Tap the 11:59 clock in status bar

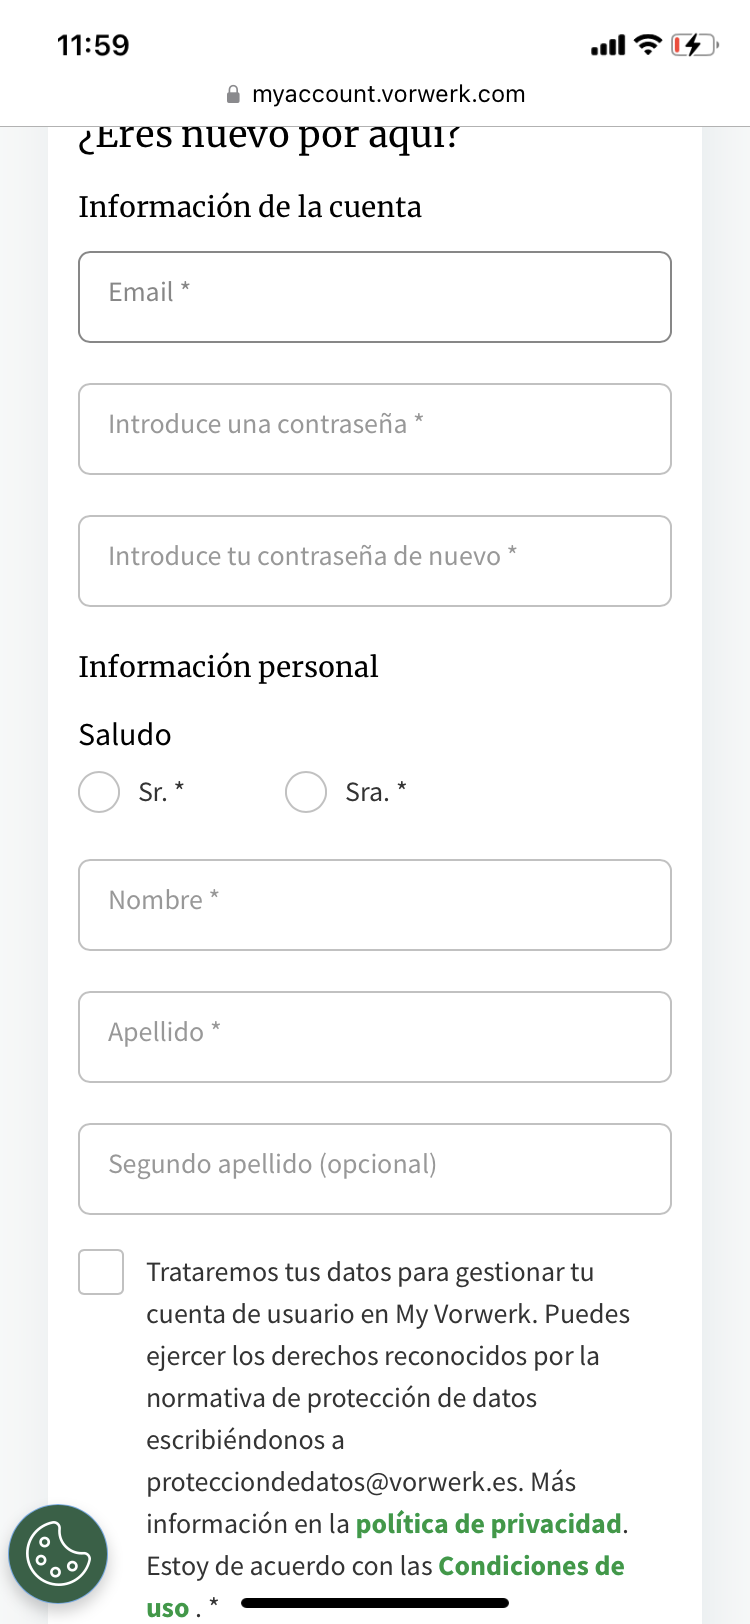tap(93, 45)
